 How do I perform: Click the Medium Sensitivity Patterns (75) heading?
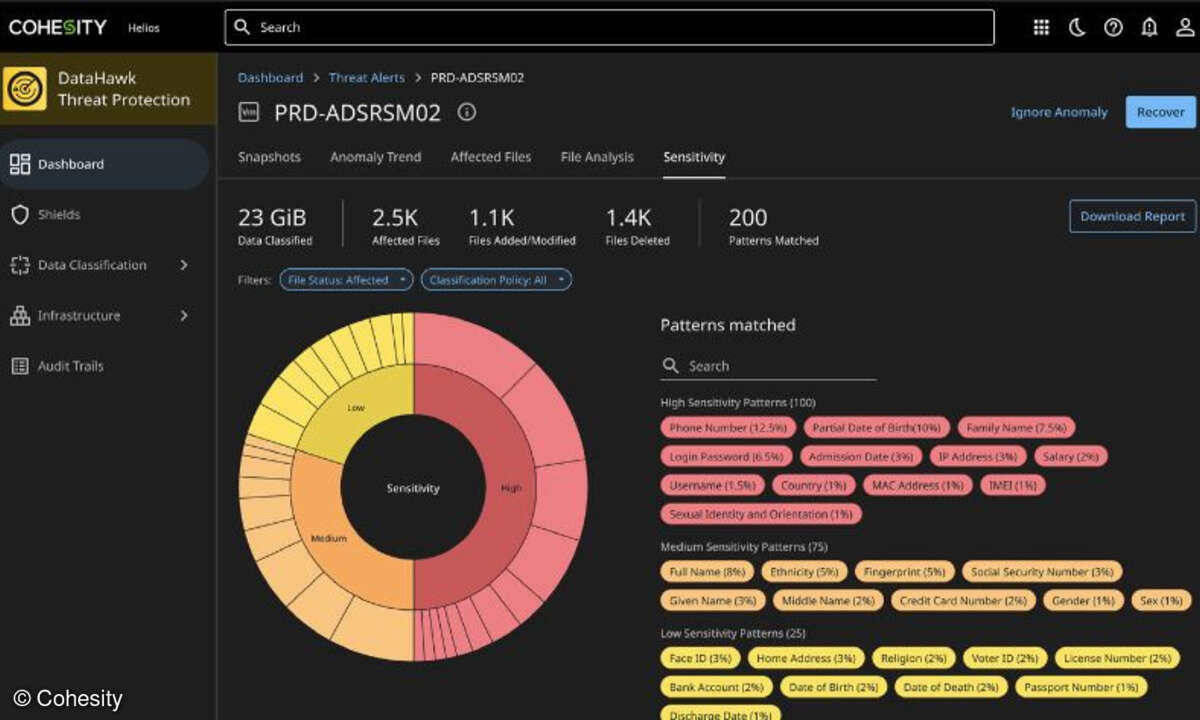[x=744, y=547]
